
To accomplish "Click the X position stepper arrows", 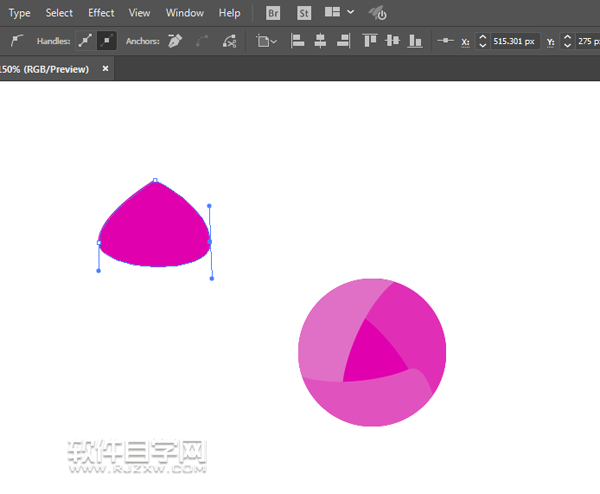I will (482, 41).
